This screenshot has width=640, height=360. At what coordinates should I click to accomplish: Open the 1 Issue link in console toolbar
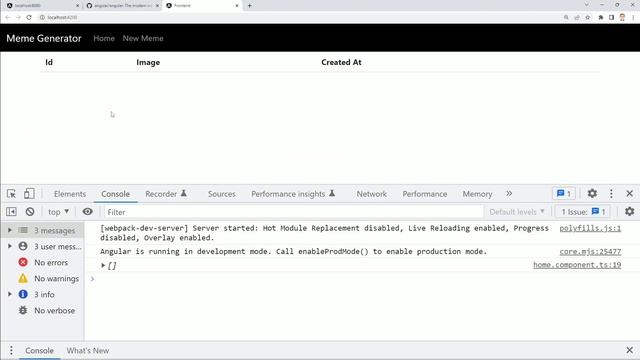(x=583, y=212)
